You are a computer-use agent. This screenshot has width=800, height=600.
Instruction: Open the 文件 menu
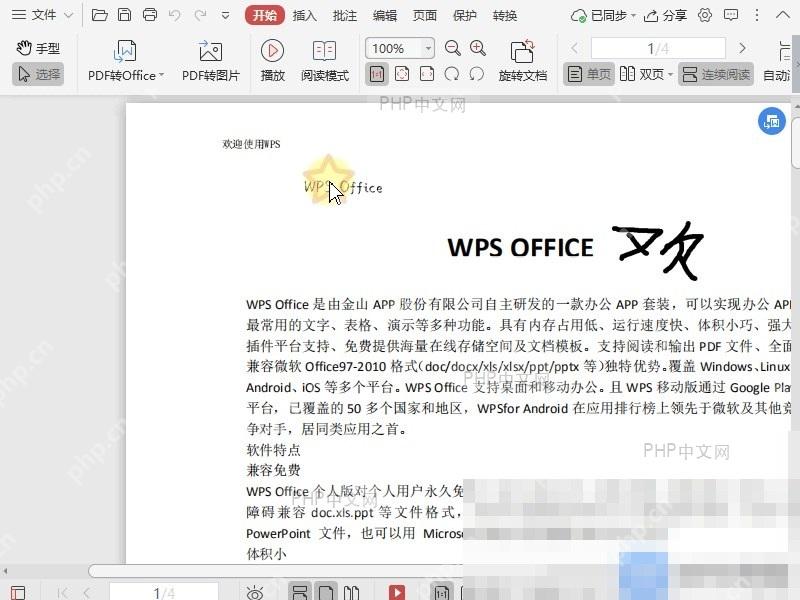coord(34,15)
